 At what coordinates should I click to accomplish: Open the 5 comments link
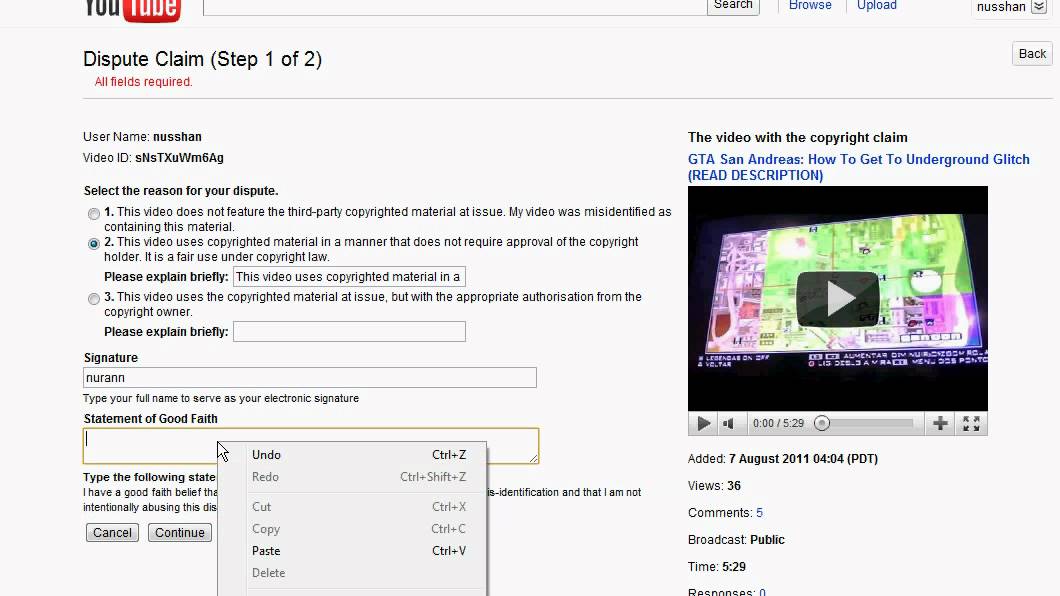pyautogui.click(x=759, y=513)
